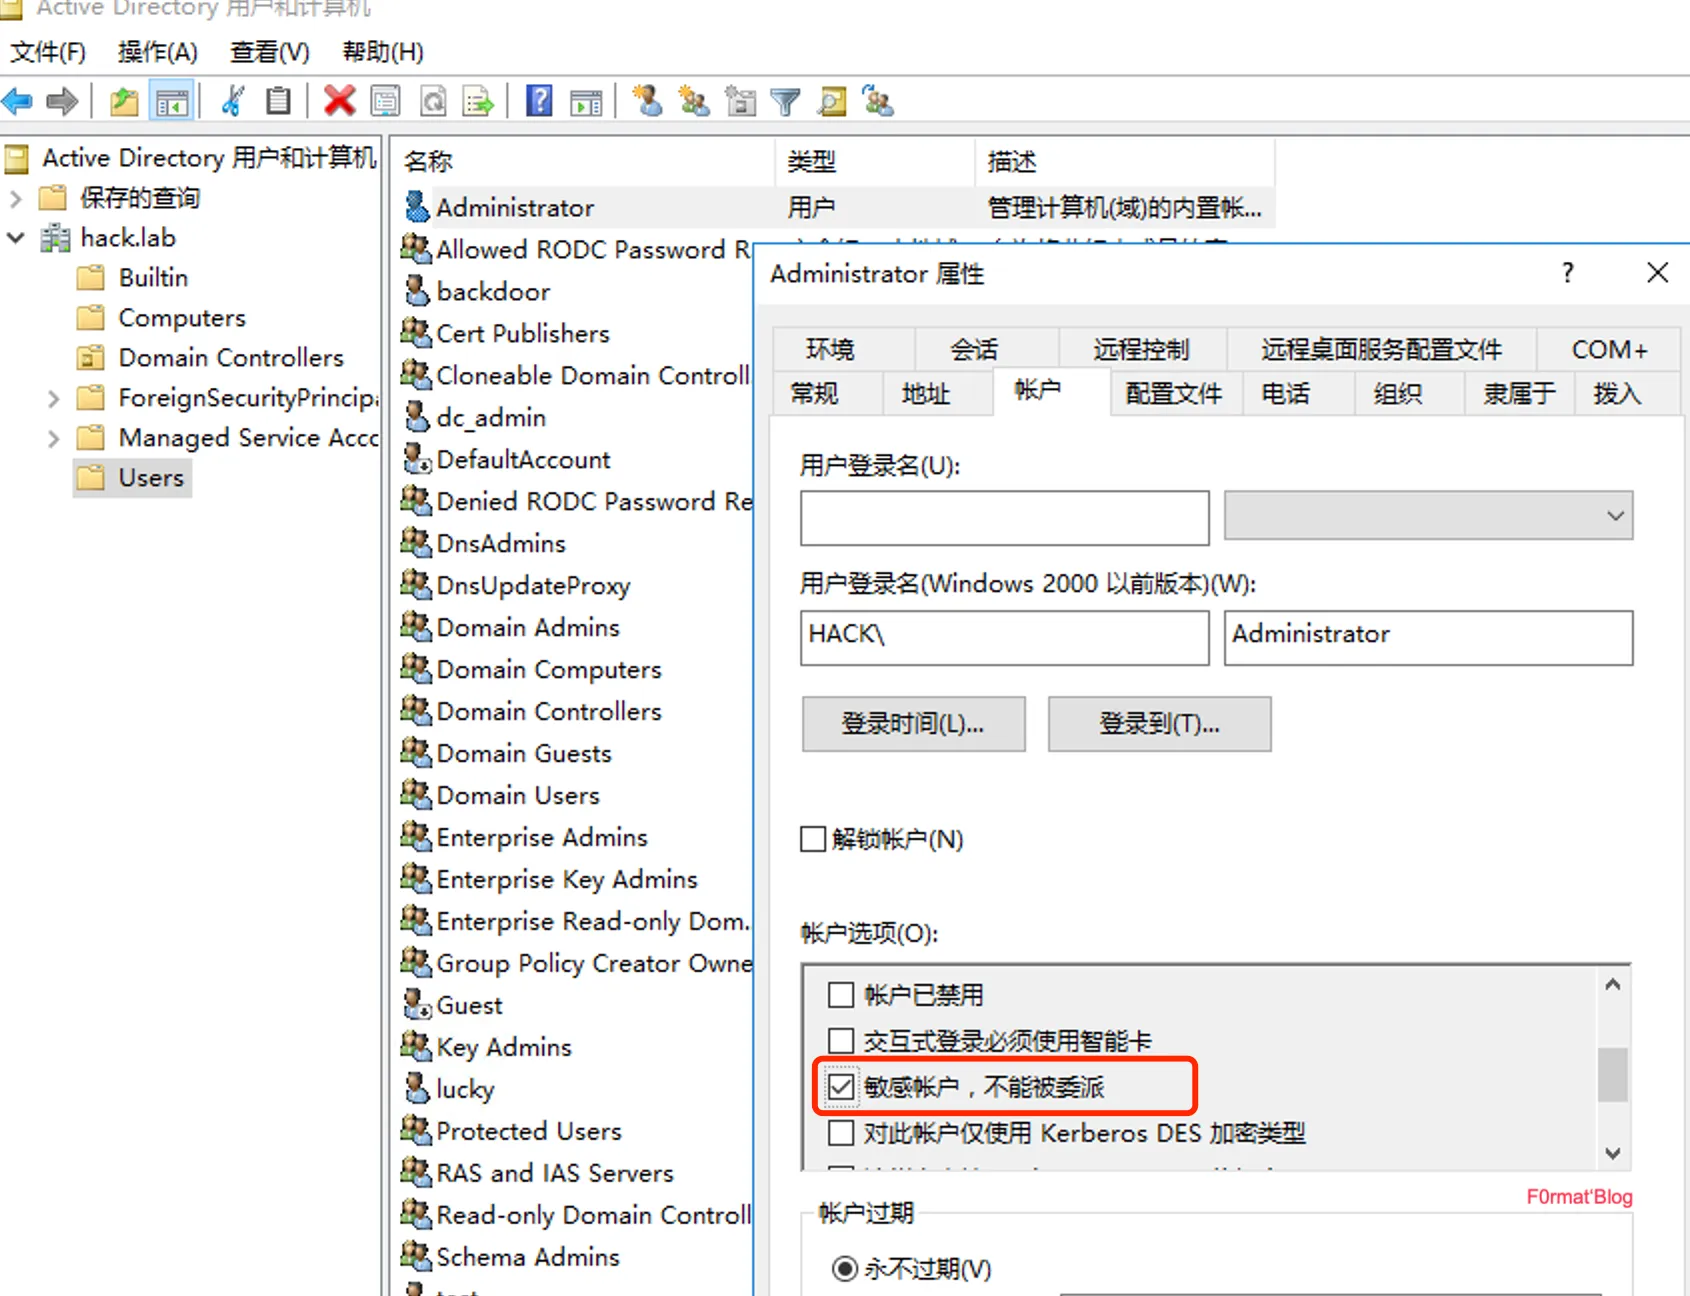The height and width of the screenshot is (1296, 1690).
Task: Click the 登录到(T)... log on to button
Action: point(1159,724)
